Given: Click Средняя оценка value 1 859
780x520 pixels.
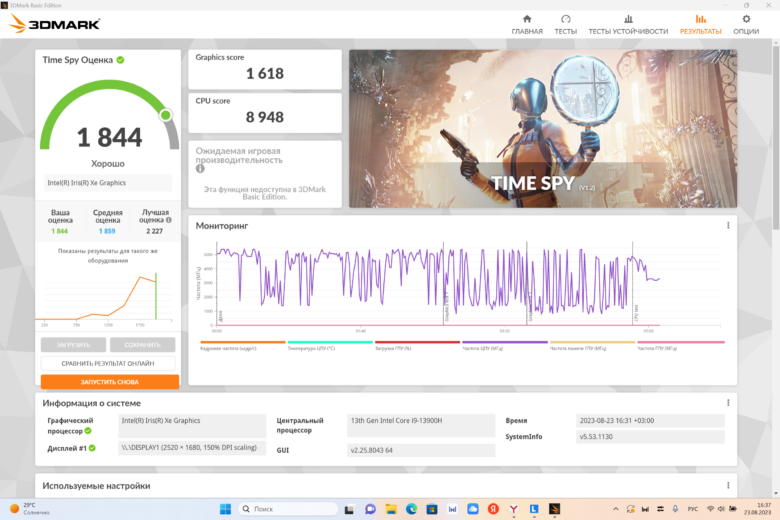Looking at the screenshot, I should [107, 231].
